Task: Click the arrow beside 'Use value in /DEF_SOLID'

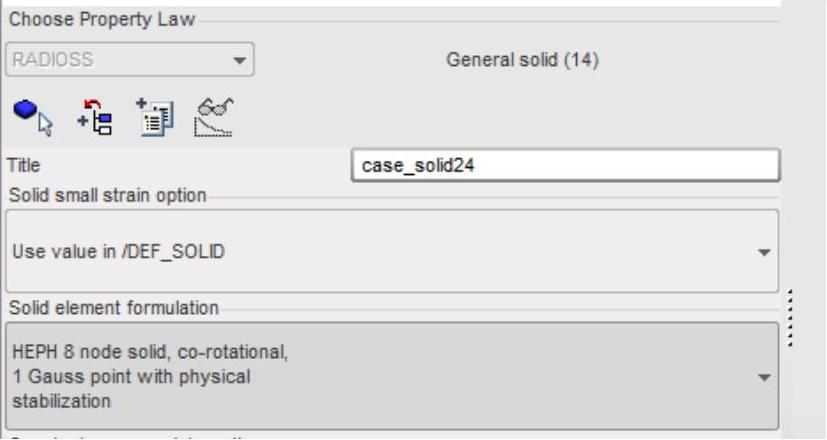Action: tap(764, 252)
